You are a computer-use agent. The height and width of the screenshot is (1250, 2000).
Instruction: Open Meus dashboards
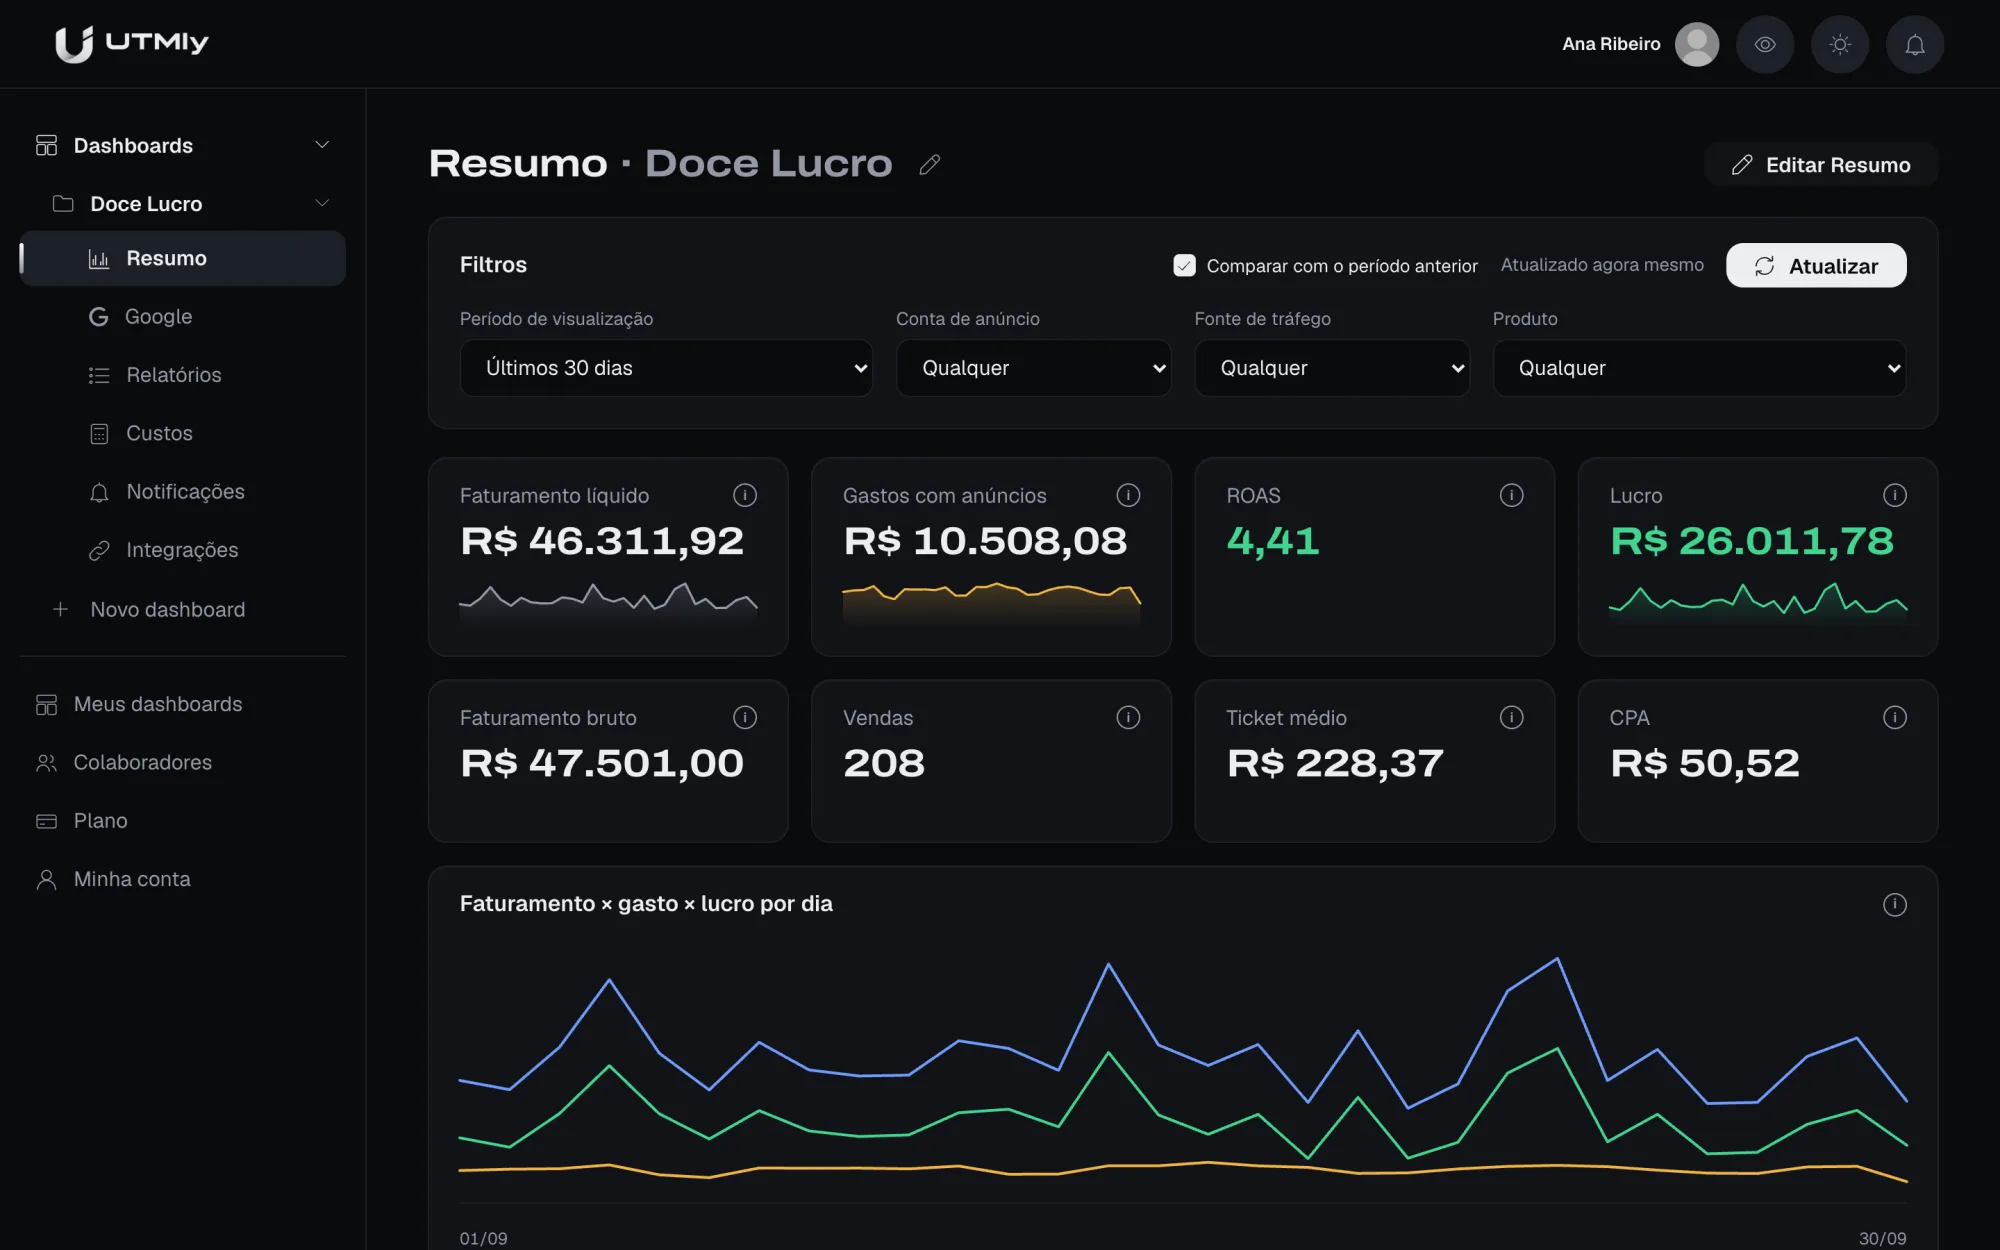pos(183,704)
